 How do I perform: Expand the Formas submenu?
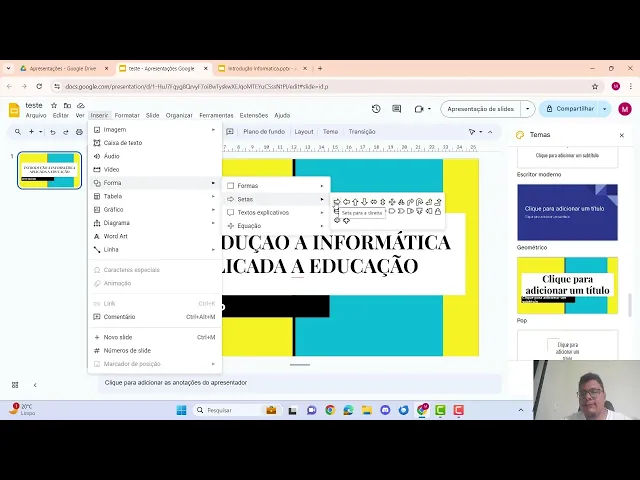276,186
